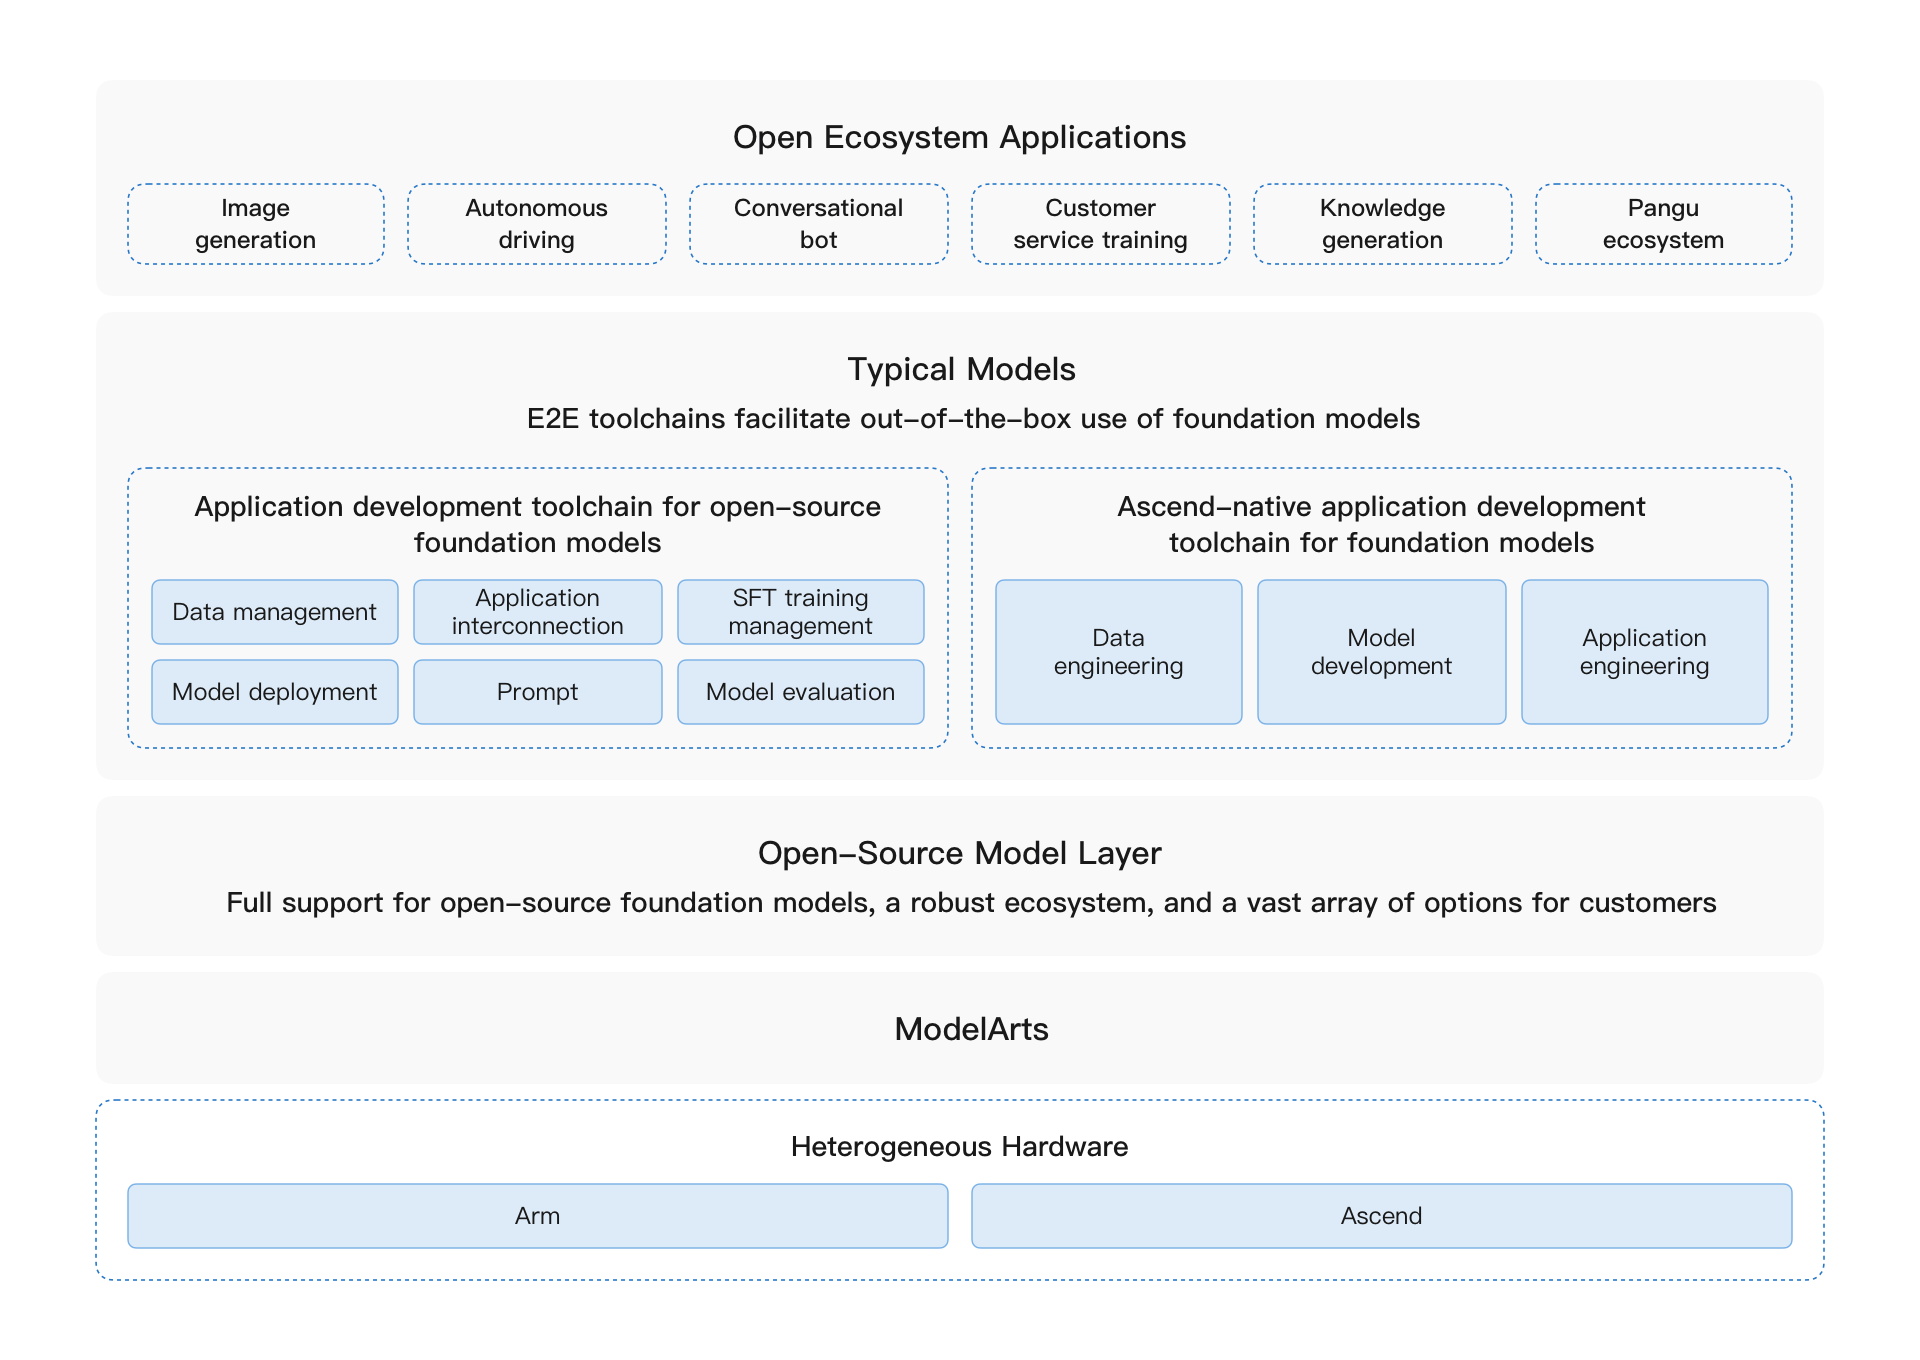Open the Model development module
This screenshot has height=1360, width=1920.
[x=1381, y=650]
